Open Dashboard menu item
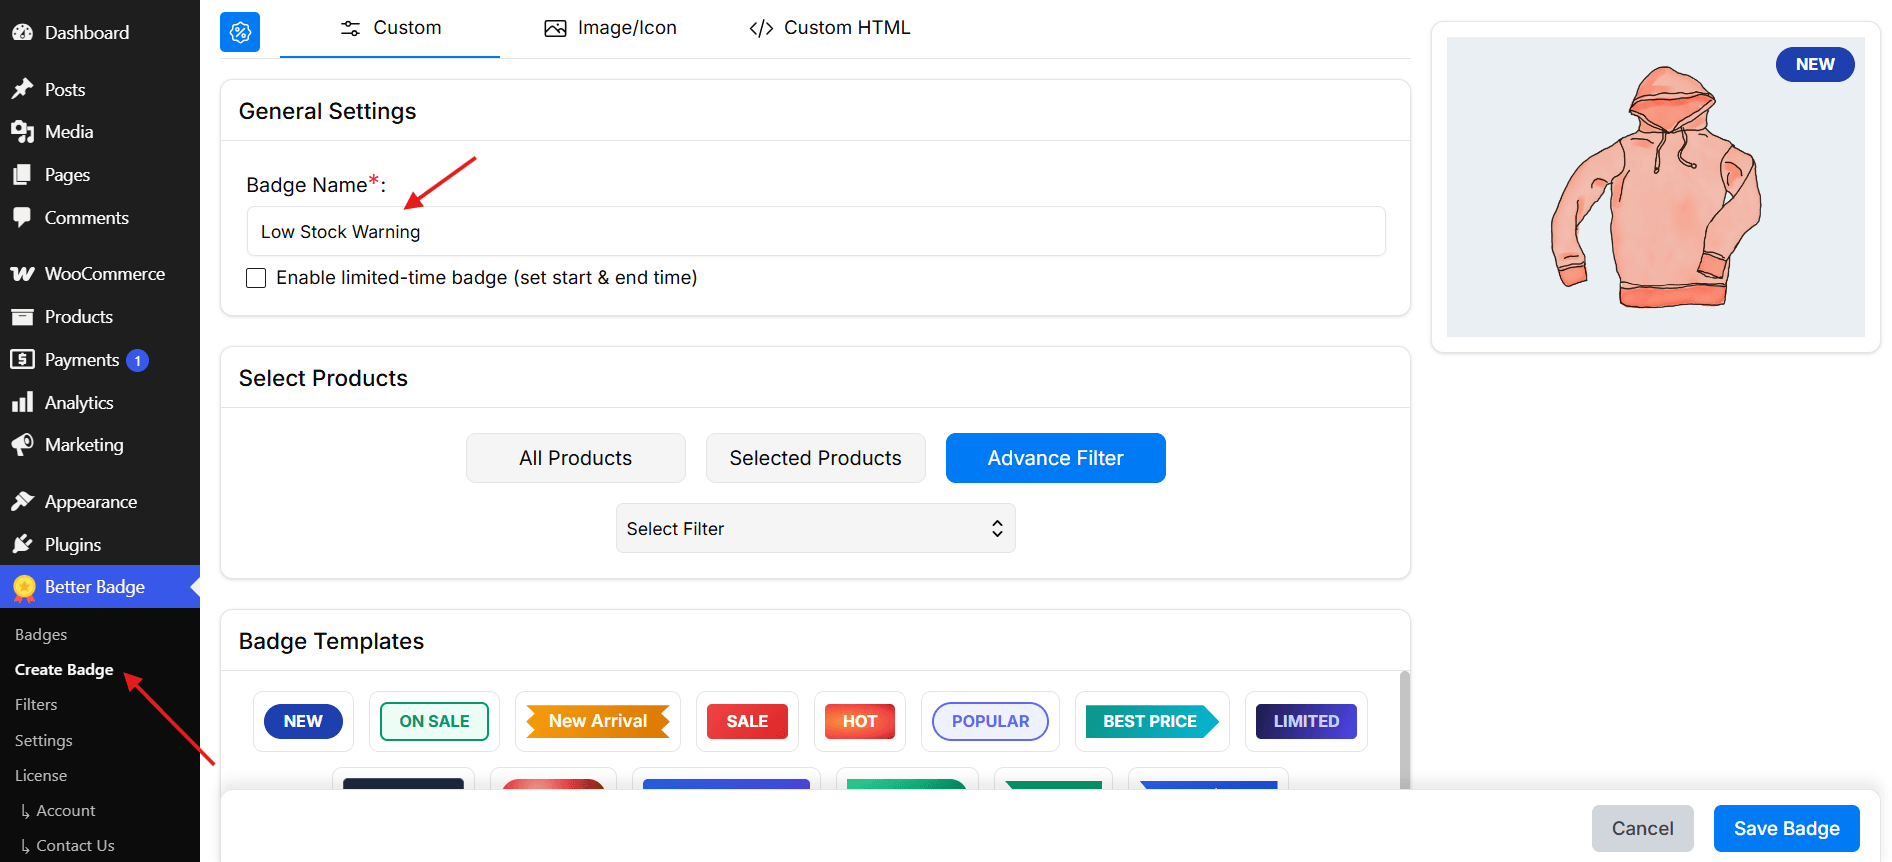This screenshot has width=1892, height=862. click(x=100, y=32)
